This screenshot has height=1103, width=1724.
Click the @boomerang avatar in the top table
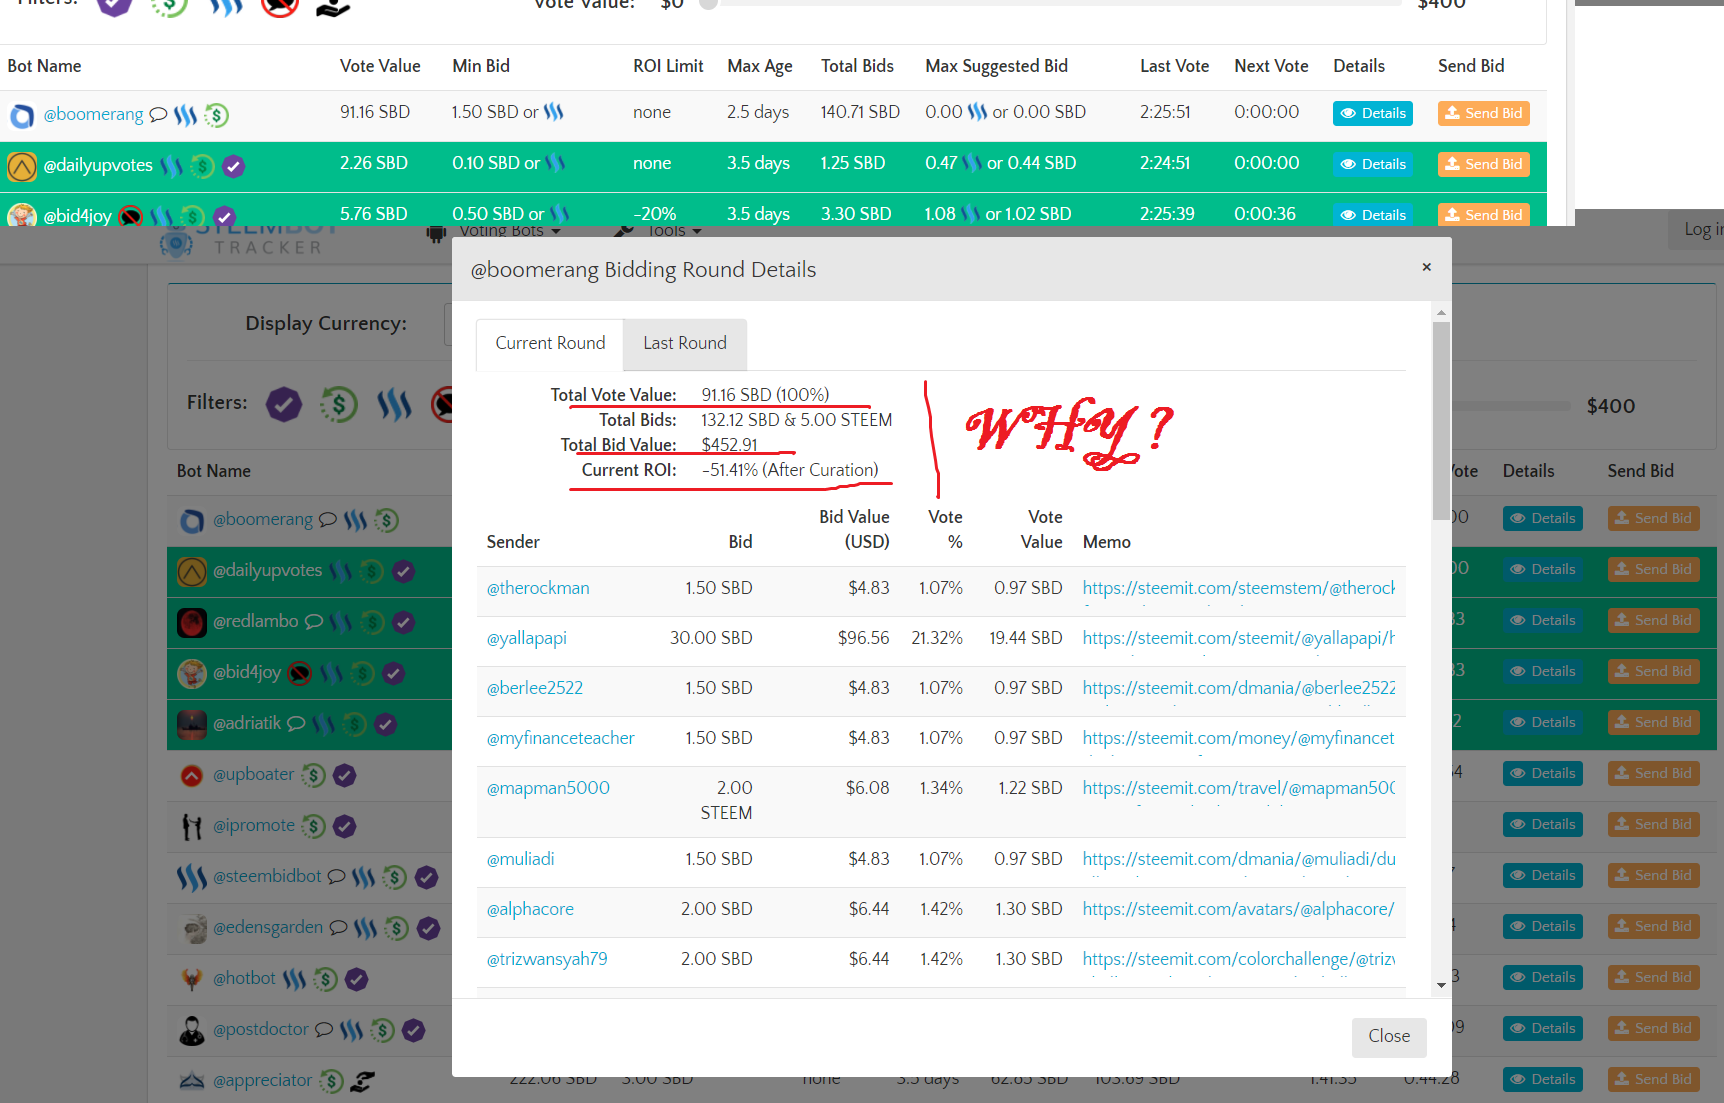pos(22,116)
